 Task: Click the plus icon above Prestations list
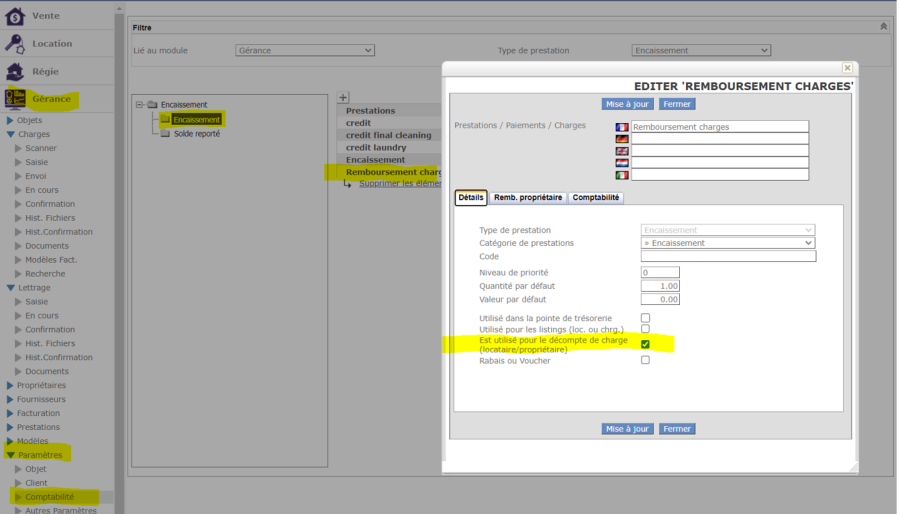click(343, 97)
